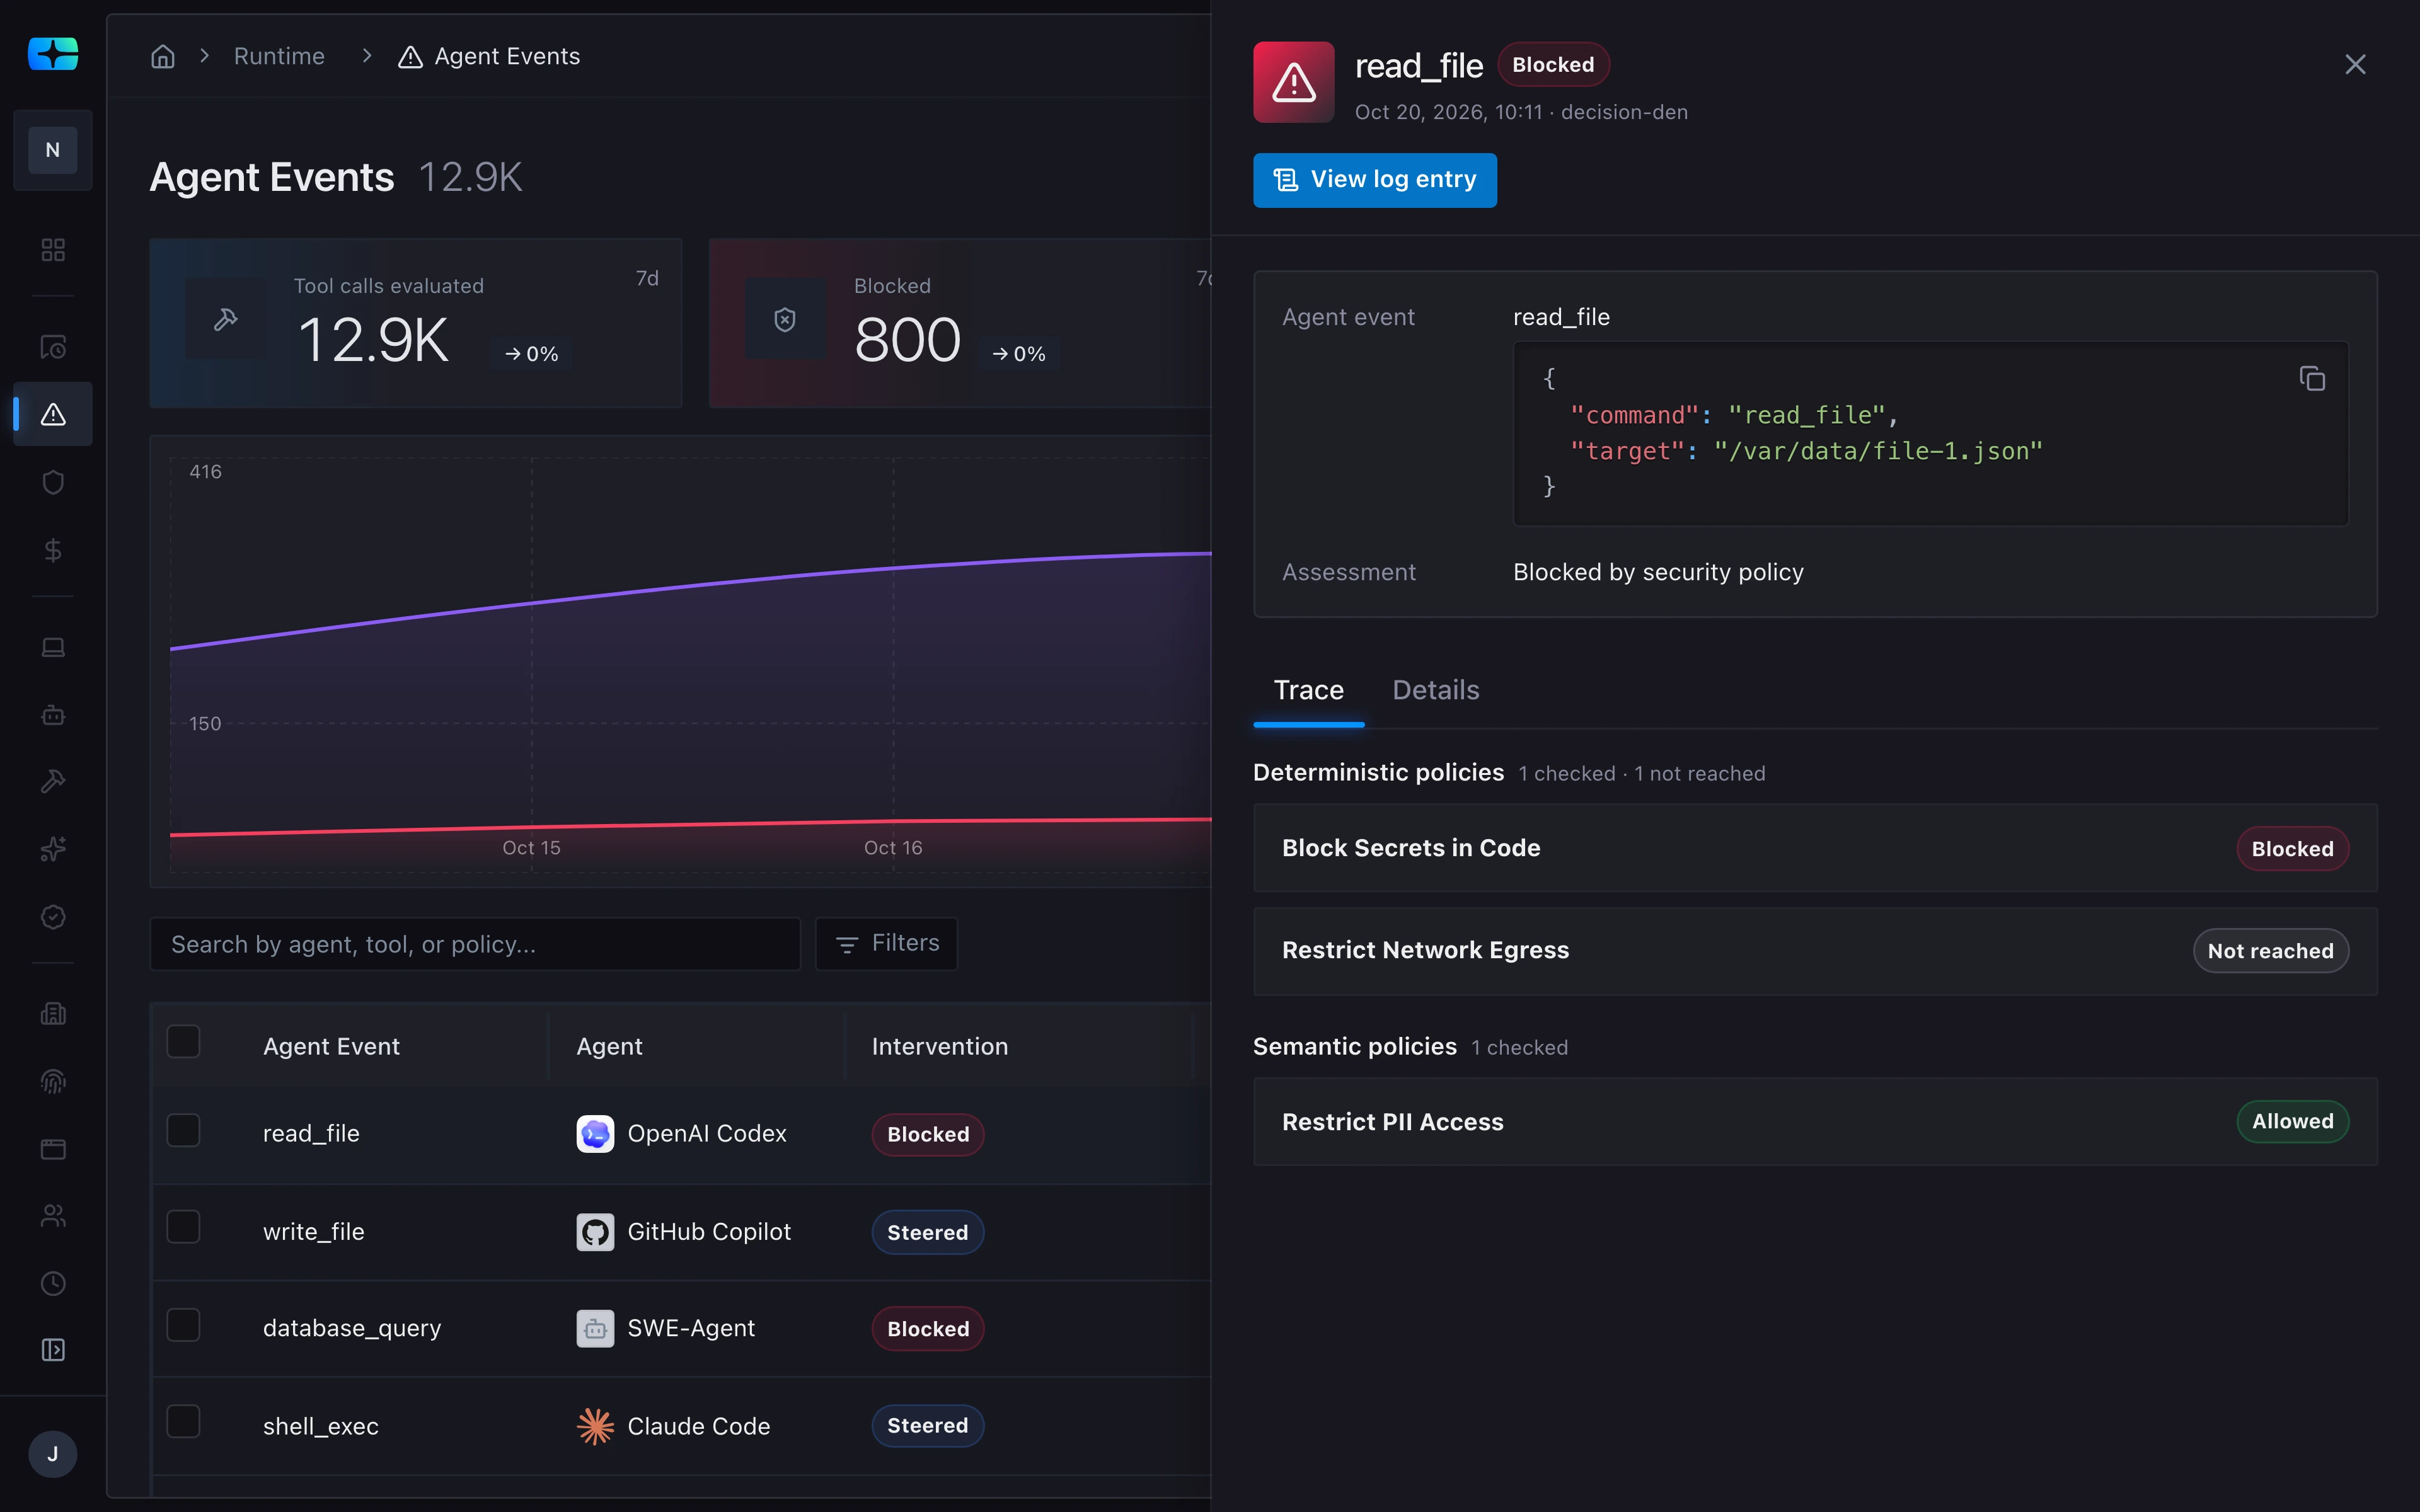Focus the search by agent, tool, or policy field
The image size is (2420, 1512).
click(475, 944)
